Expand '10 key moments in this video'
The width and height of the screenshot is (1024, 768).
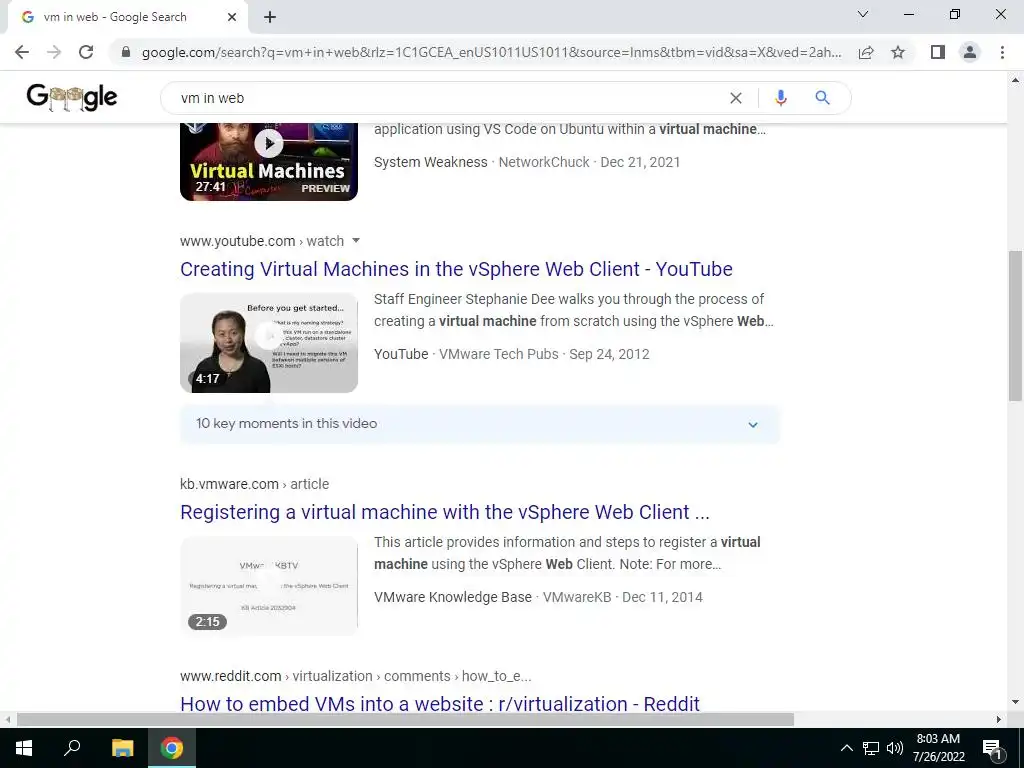click(480, 424)
